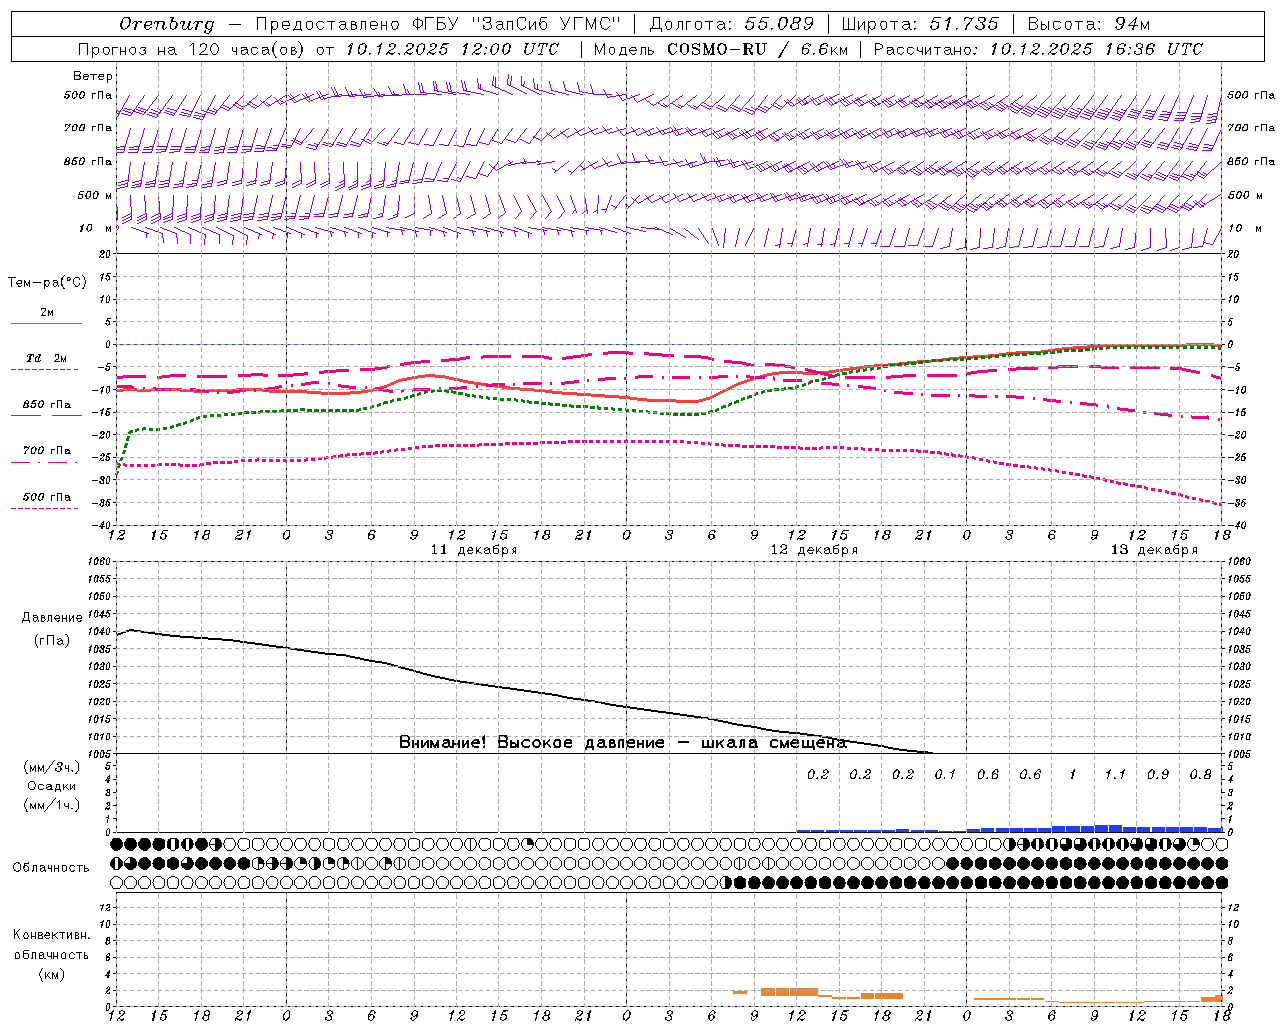
Task: Click -40 on left temperature axis
Action: (x=103, y=526)
